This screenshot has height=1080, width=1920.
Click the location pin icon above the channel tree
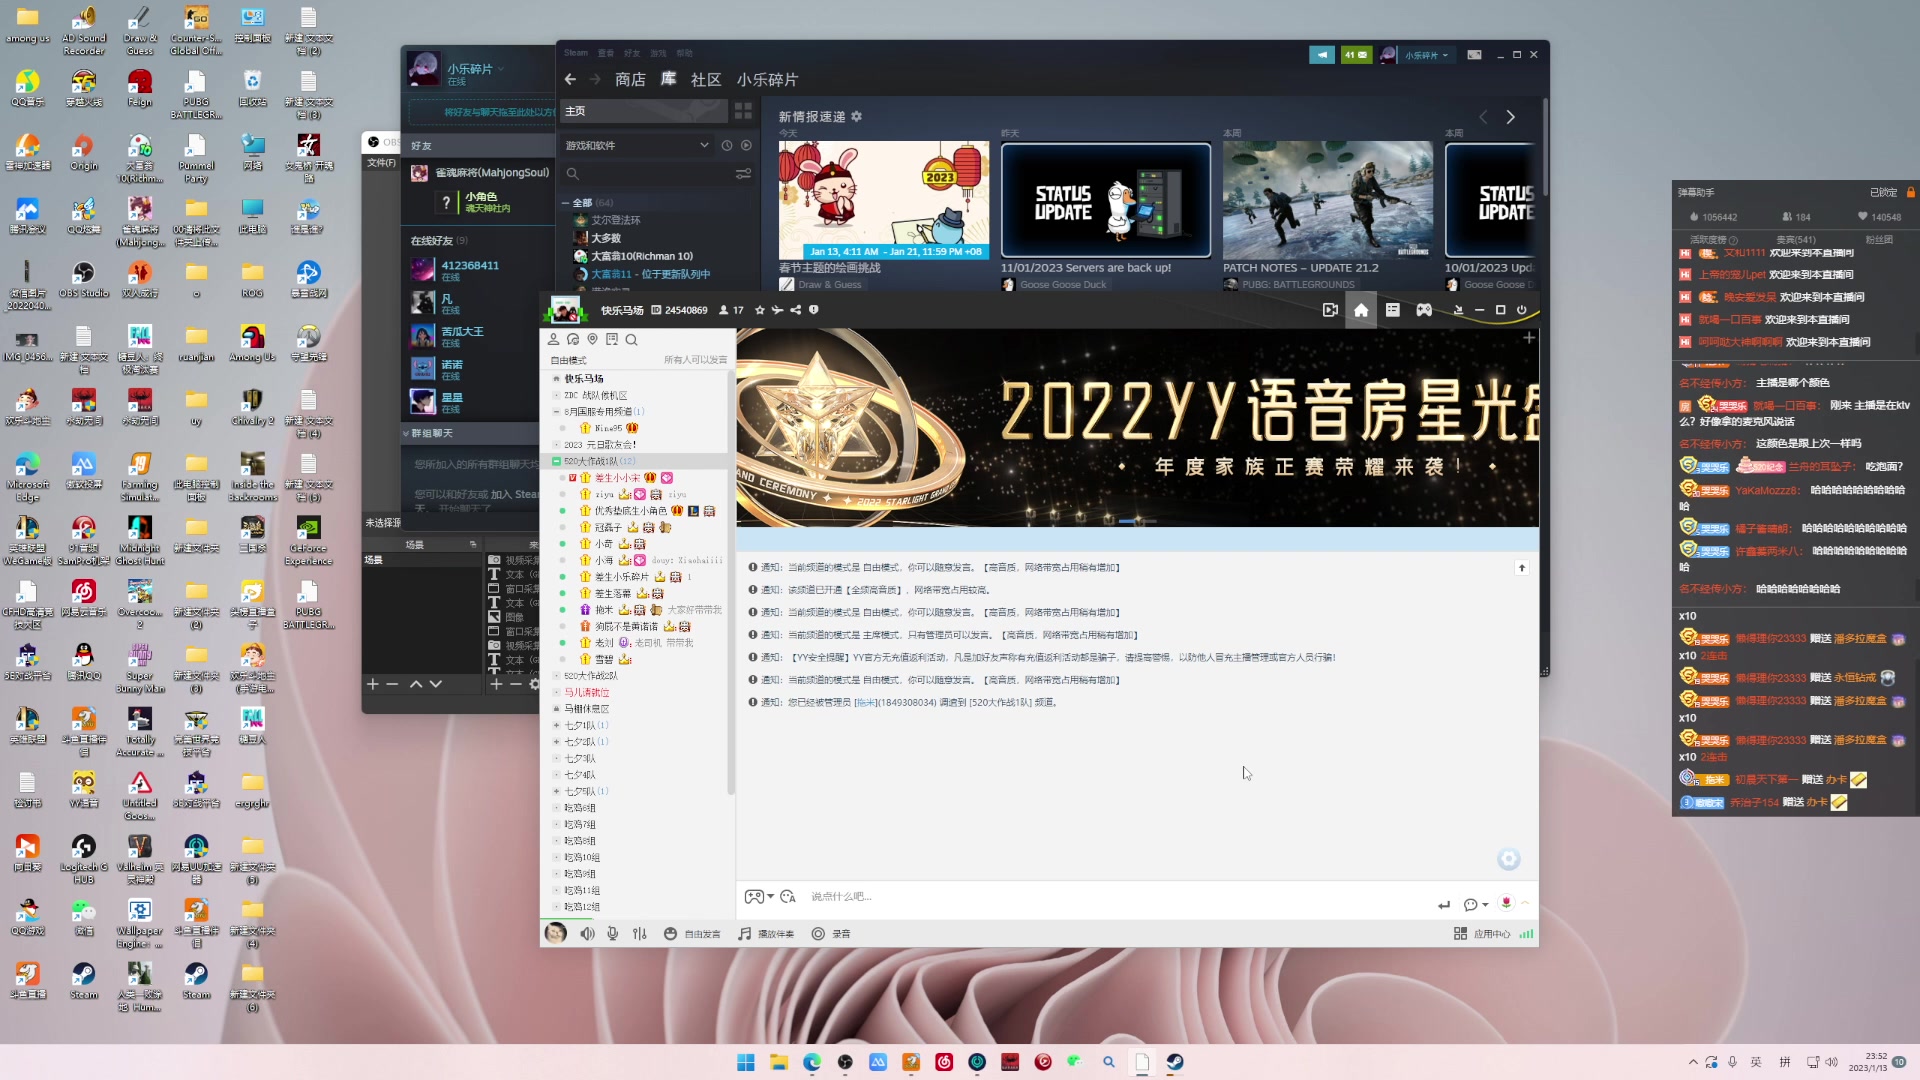592,340
